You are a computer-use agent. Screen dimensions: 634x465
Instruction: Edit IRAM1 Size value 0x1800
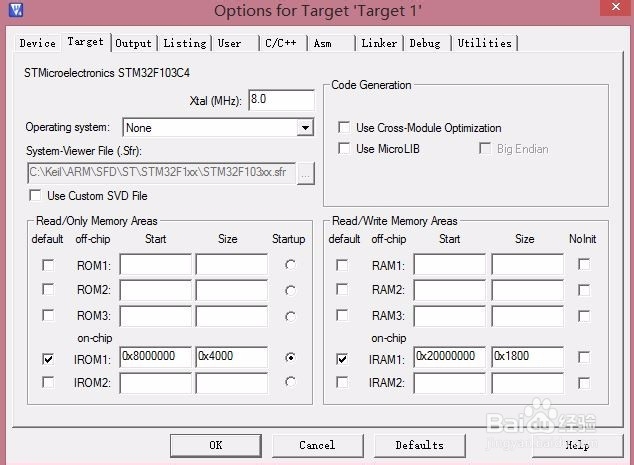pyautogui.click(x=528, y=357)
